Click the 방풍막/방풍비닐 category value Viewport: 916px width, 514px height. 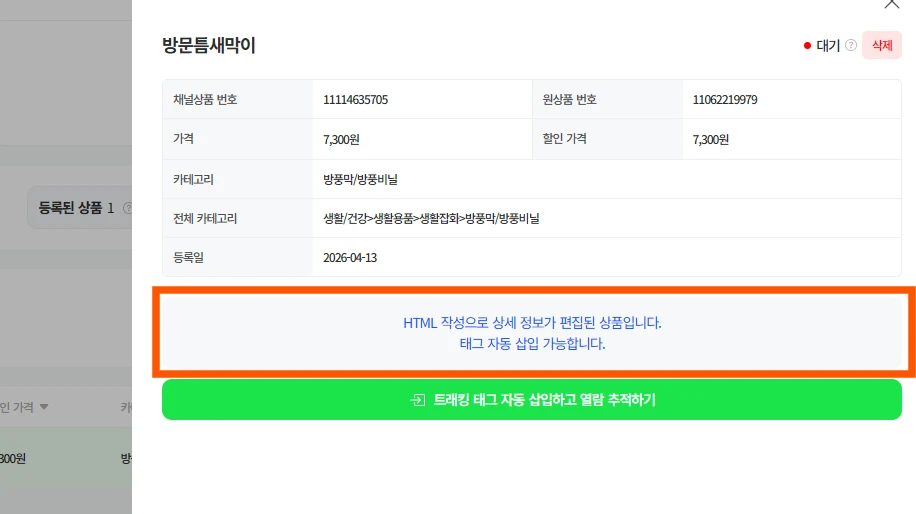[x=360, y=179]
